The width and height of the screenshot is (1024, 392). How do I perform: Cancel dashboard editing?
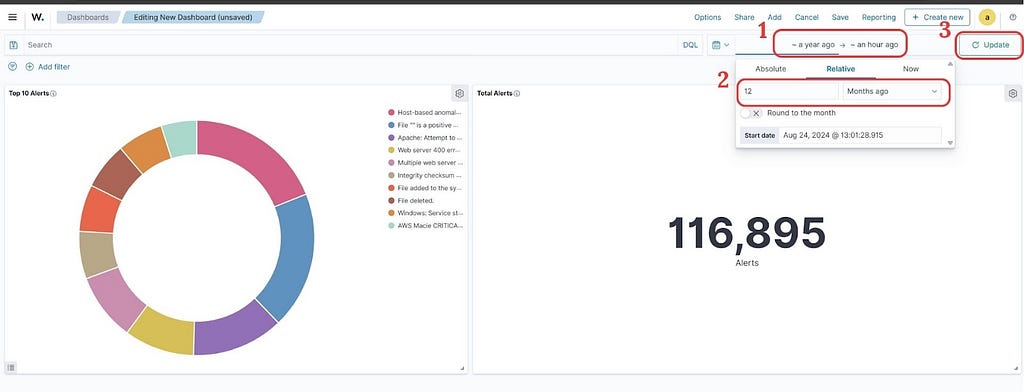[807, 18]
